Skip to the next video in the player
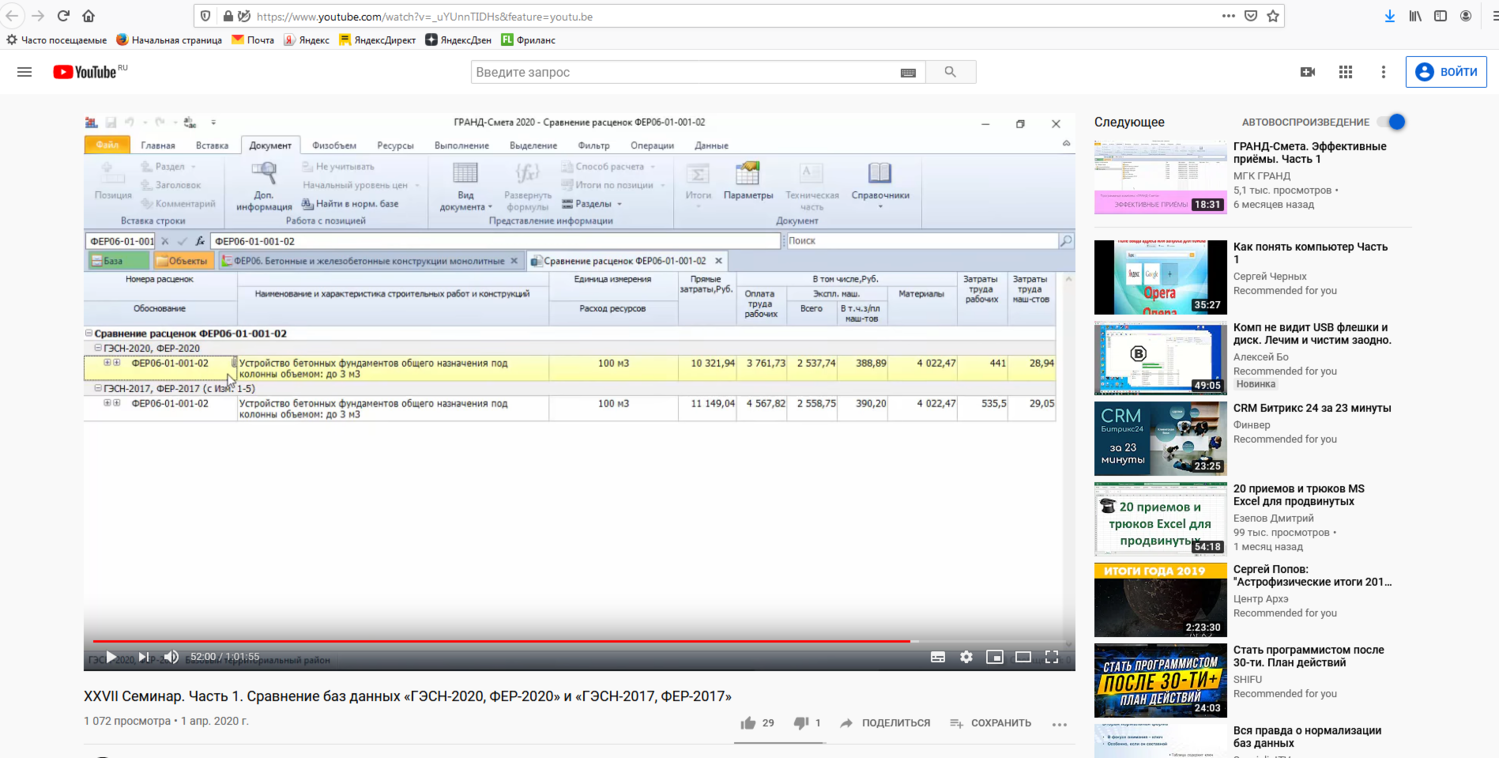 [x=144, y=657]
